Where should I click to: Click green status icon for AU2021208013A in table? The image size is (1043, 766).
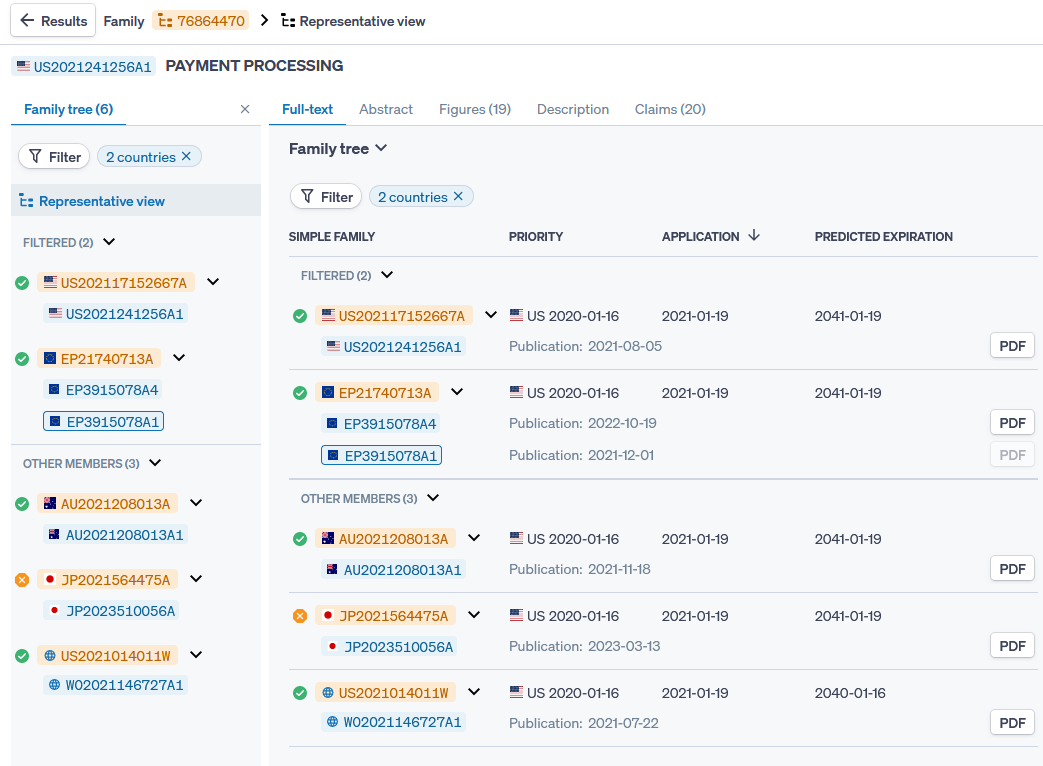(300, 539)
